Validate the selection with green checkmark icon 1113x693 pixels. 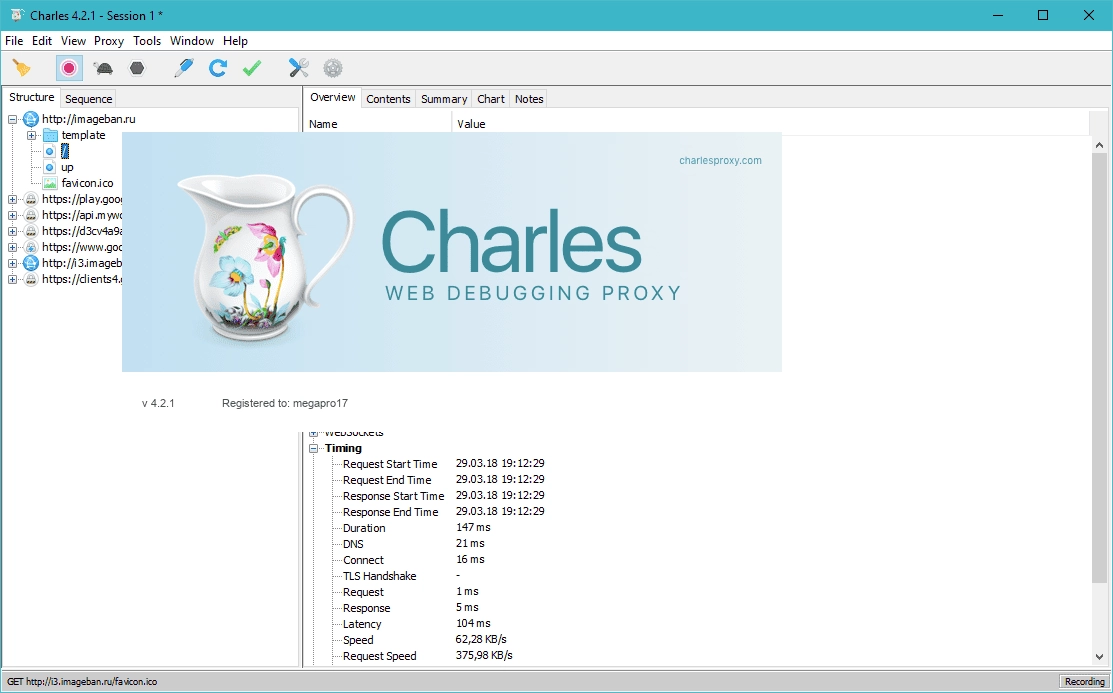click(x=252, y=68)
